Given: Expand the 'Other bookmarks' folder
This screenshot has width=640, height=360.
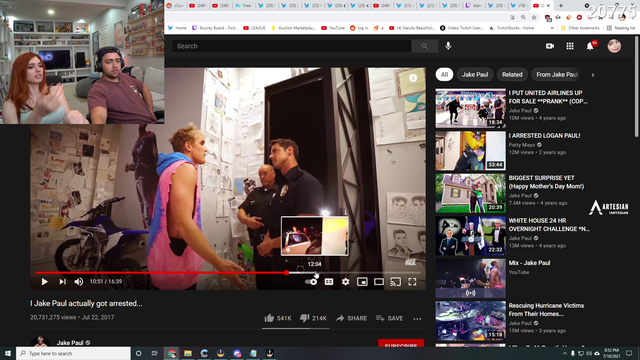Looking at the screenshot, I should [x=580, y=28].
